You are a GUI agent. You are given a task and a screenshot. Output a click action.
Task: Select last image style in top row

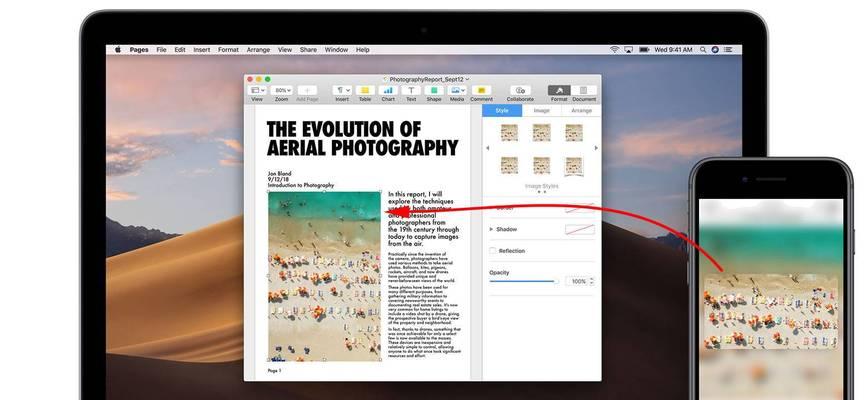[x=574, y=133]
